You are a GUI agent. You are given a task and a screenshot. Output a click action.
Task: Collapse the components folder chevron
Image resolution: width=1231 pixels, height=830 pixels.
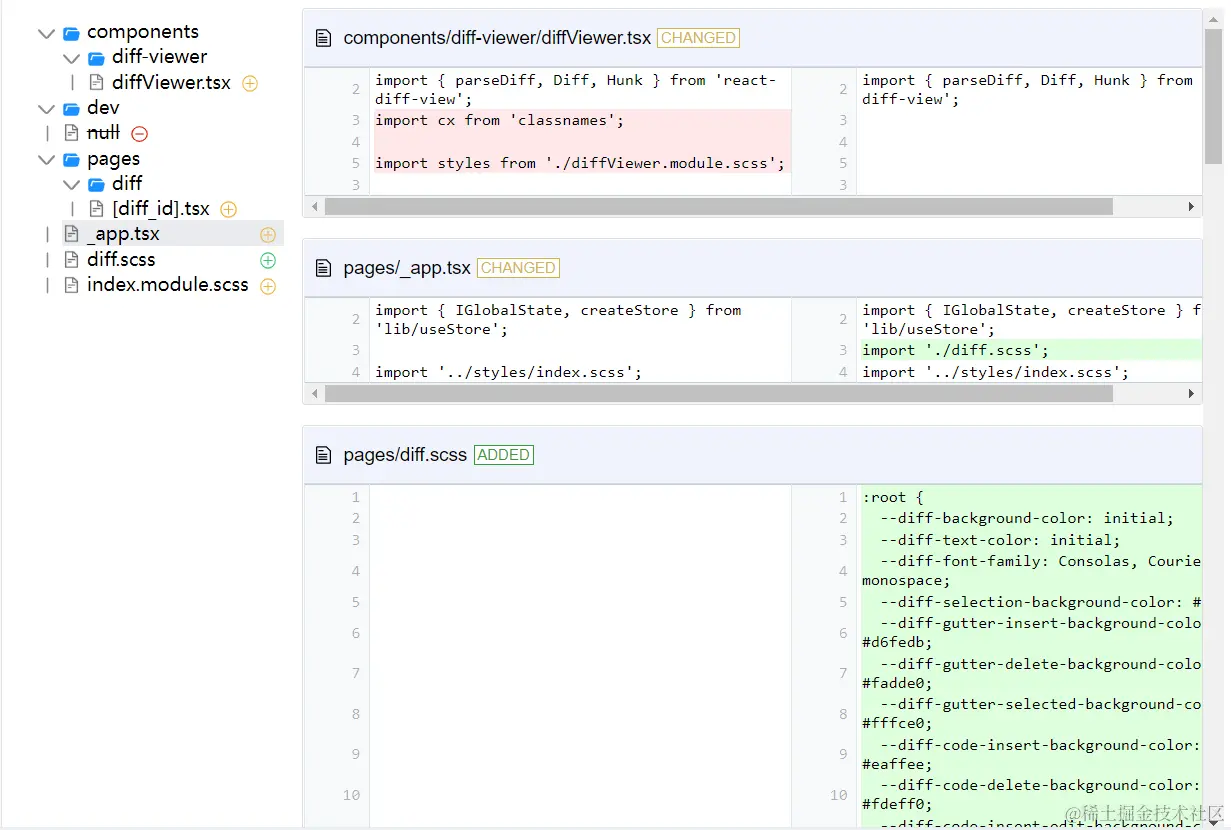(46, 33)
